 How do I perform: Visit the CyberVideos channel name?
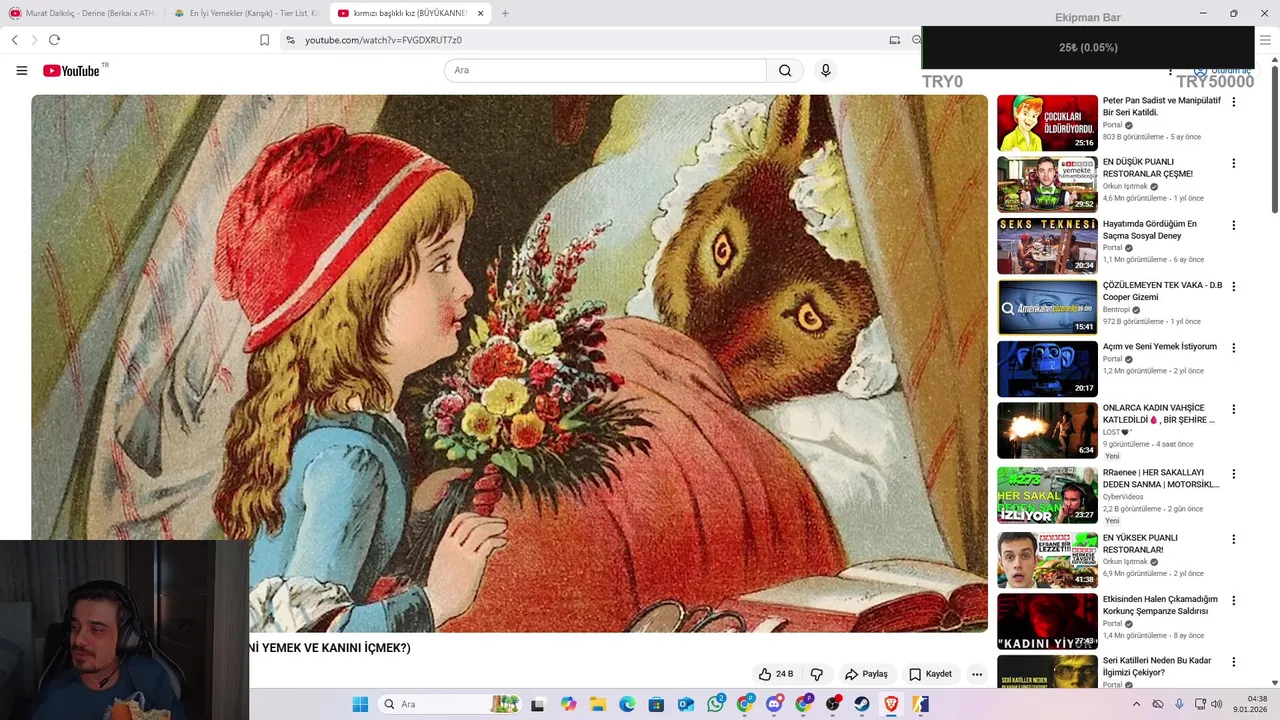pyautogui.click(x=1123, y=497)
